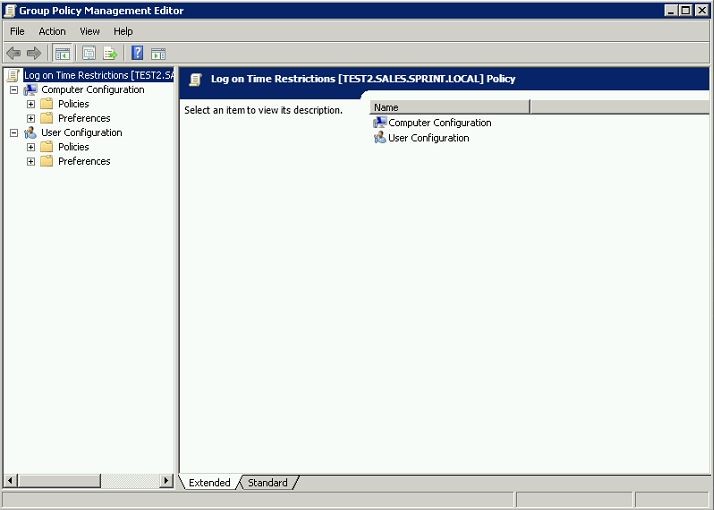This screenshot has height=510, width=714.
Task: Expand Policies under Computer Configuration
Action: pyautogui.click(x=31, y=104)
